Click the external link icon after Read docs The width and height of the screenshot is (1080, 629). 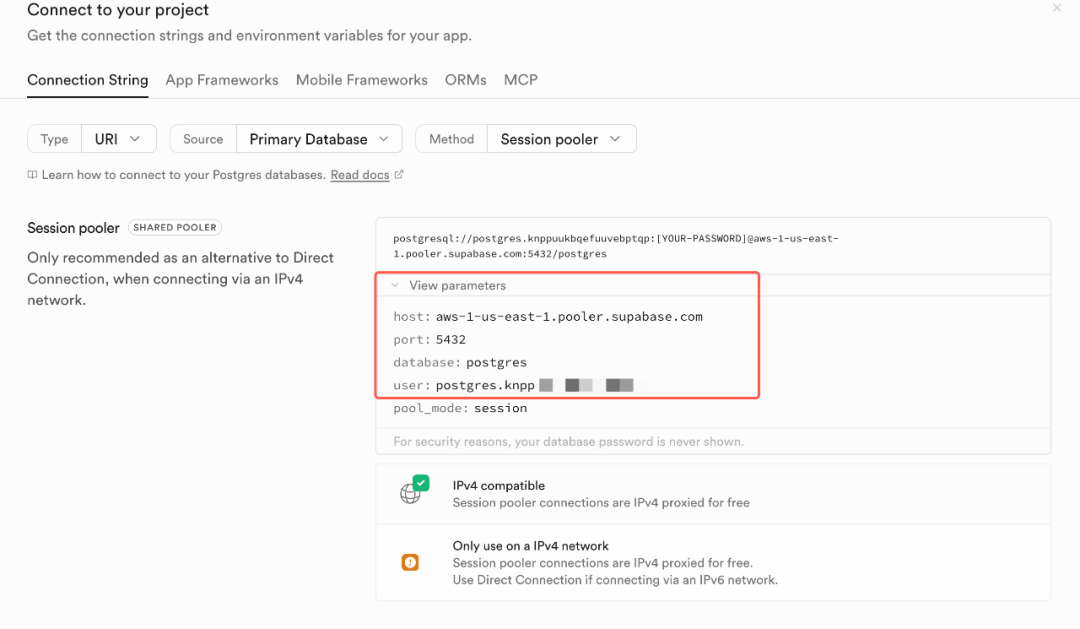click(399, 174)
